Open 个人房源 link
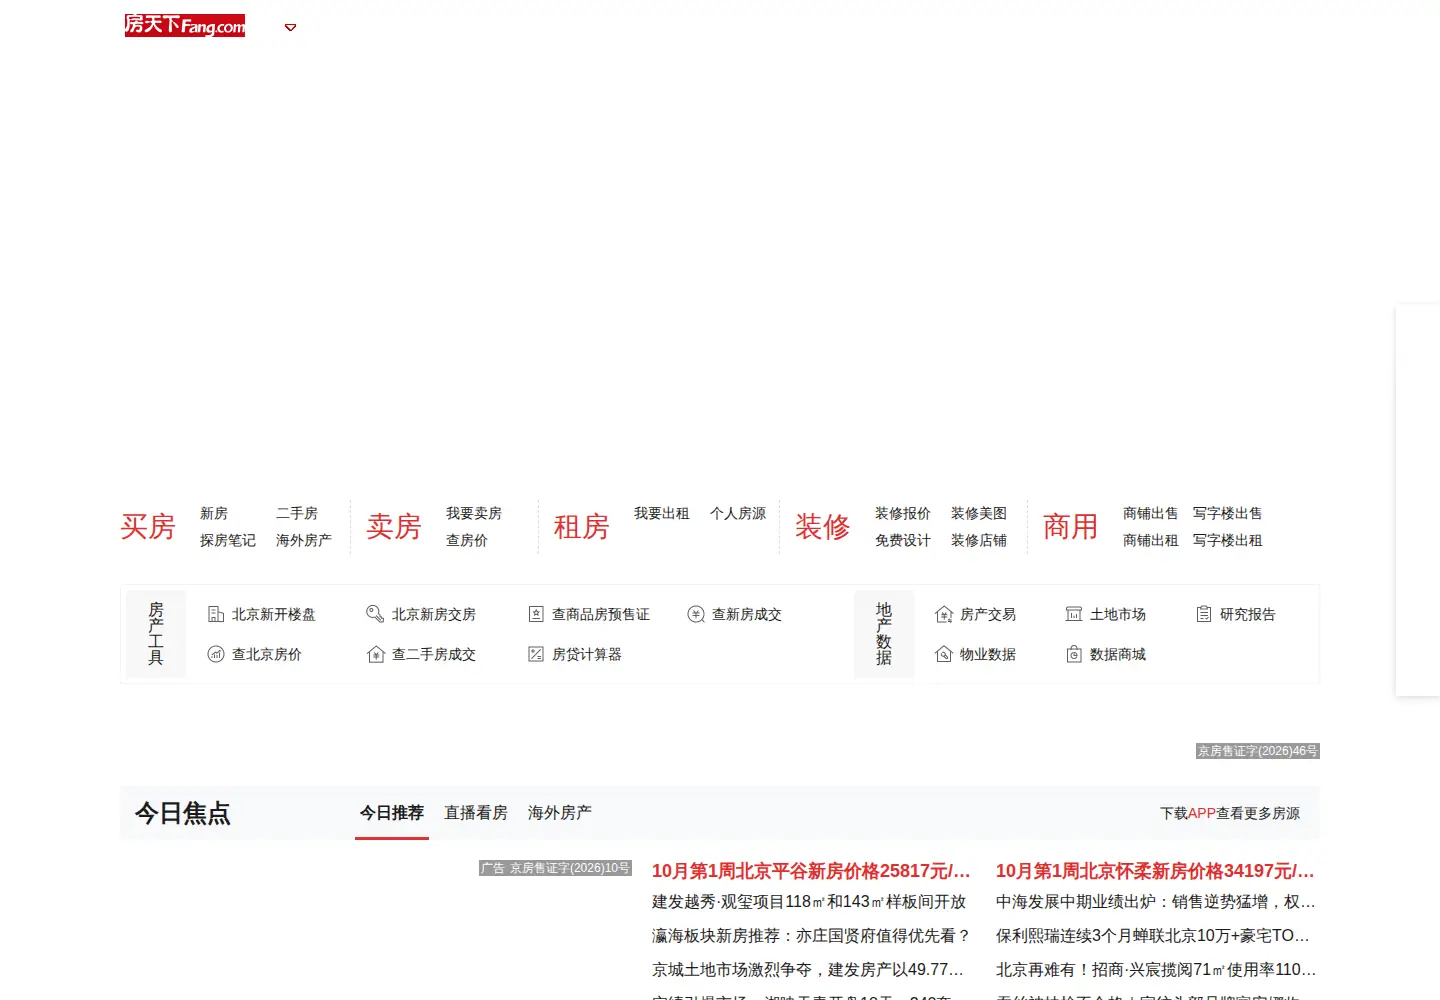The height and width of the screenshot is (1000, 1440). coord(738,513)
